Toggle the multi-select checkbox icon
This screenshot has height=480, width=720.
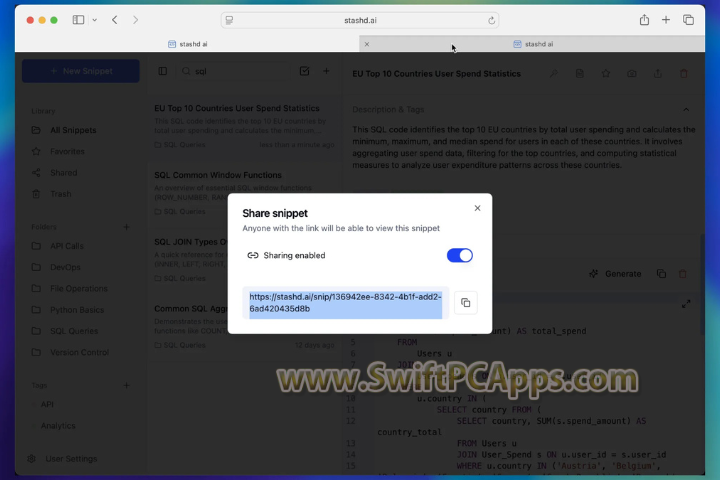click(305, 71)
